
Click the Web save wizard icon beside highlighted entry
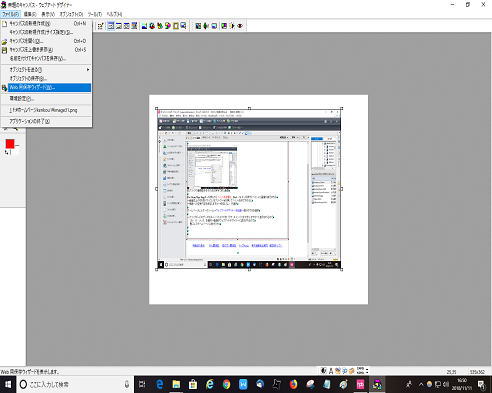pyautogui.click(x=4, y=88)
